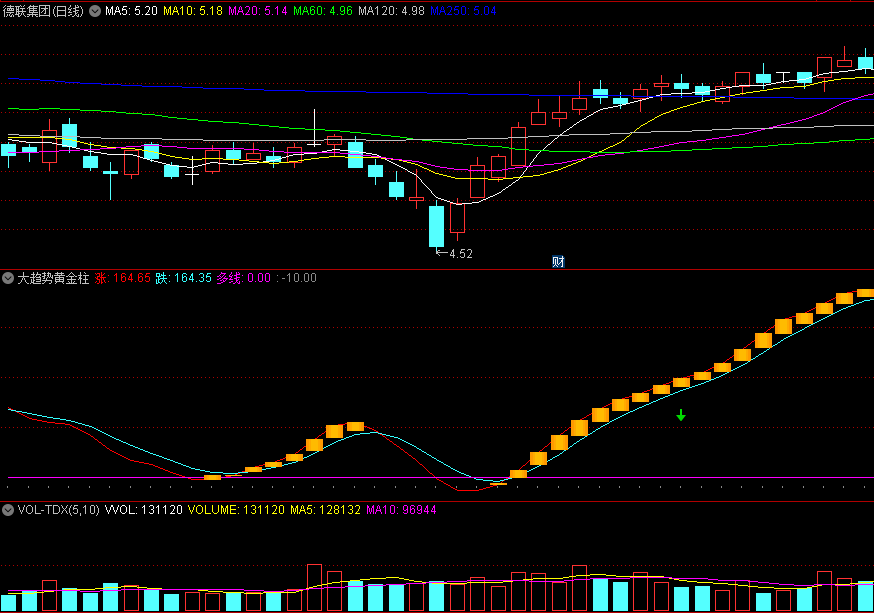
Task: Click the volume MA10: 96944 label
Action: click(401, 509)
